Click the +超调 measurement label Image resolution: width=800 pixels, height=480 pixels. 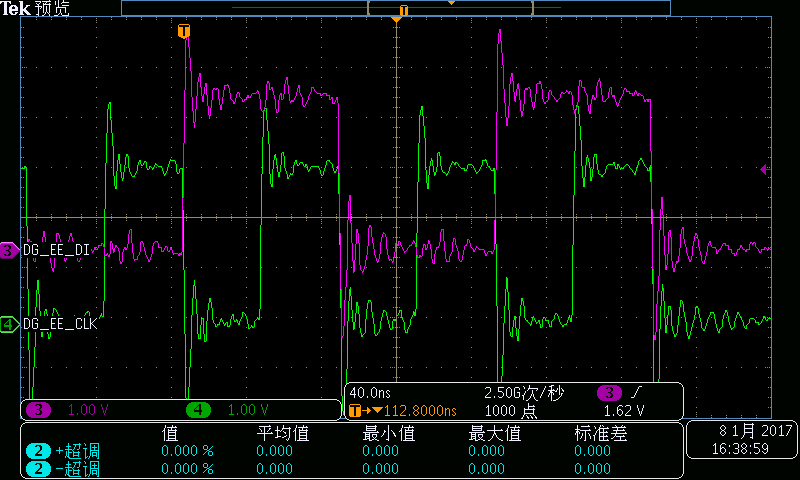[78, 451]
